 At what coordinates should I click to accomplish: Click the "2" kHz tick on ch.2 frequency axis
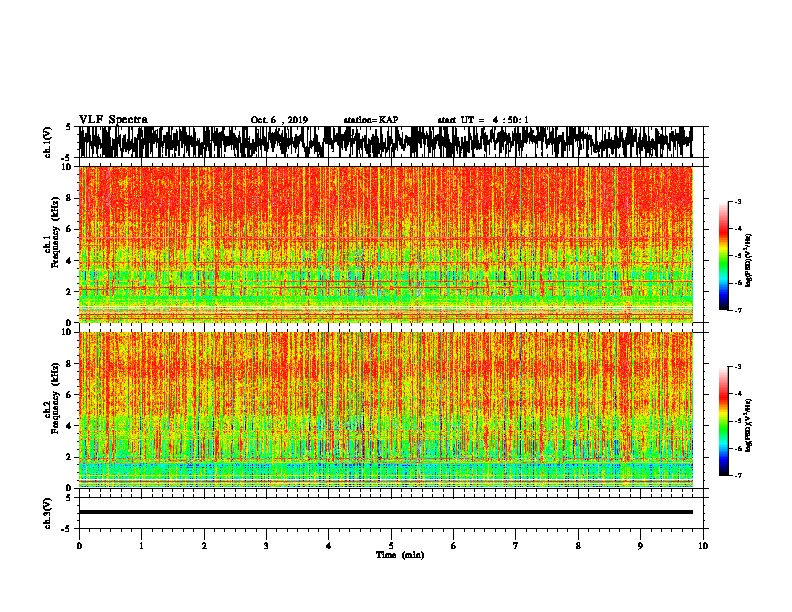tap(69, 456)
